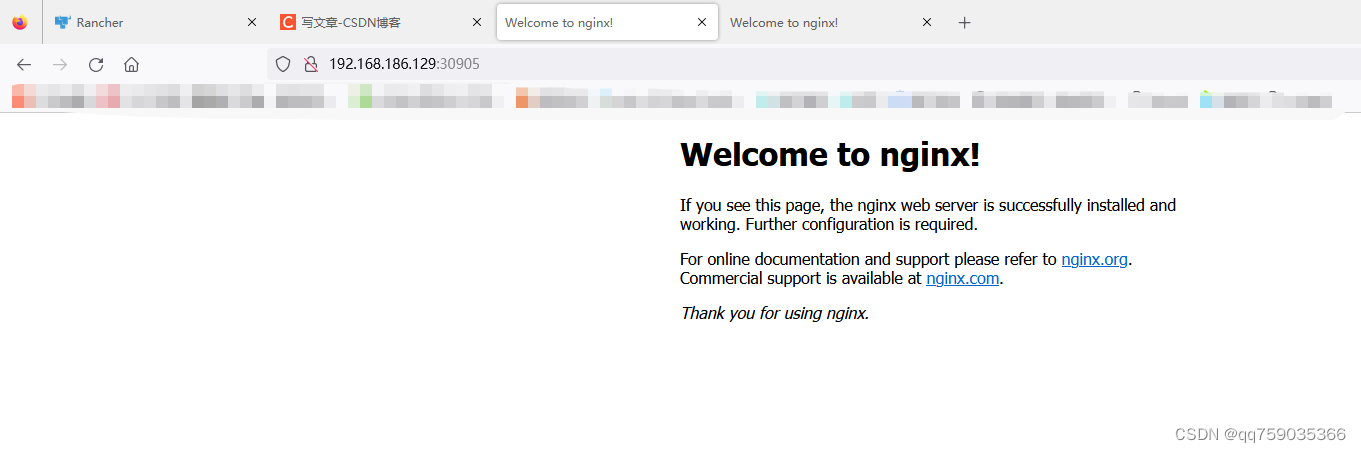Close the 写文章-CSDN博客 tab
The width and height of the screenshot is (1361, 452).
click(476, 22)
